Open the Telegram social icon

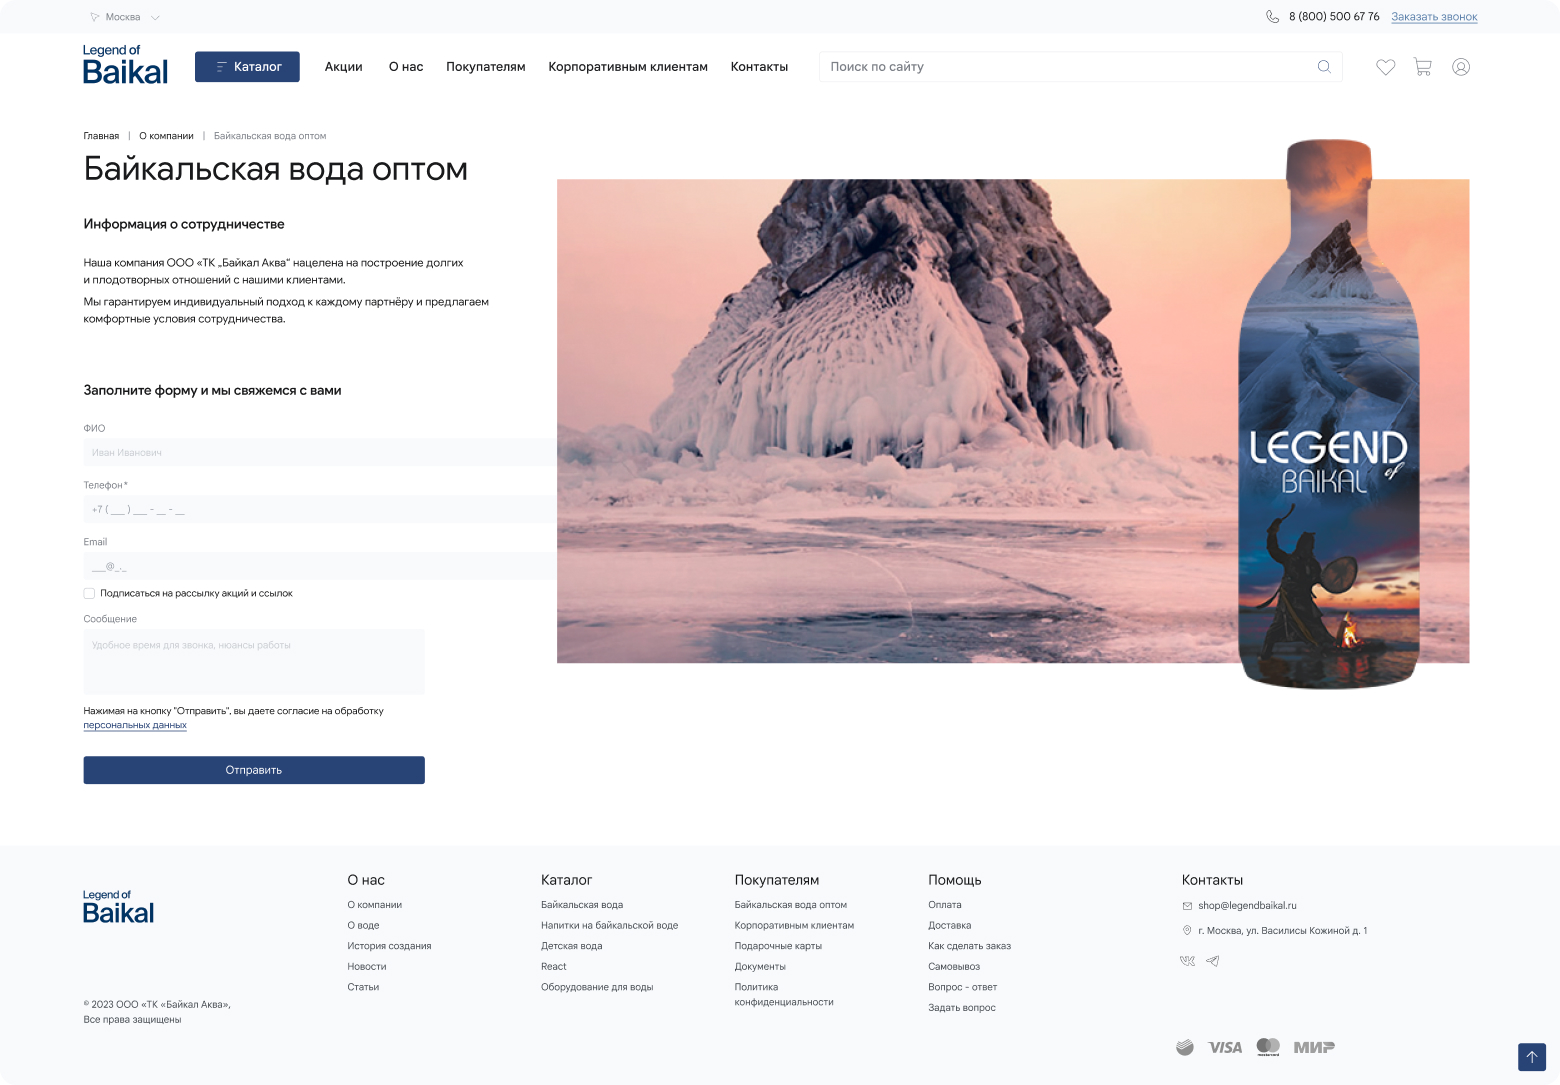pyautogui.click(x=1212, y=961)
